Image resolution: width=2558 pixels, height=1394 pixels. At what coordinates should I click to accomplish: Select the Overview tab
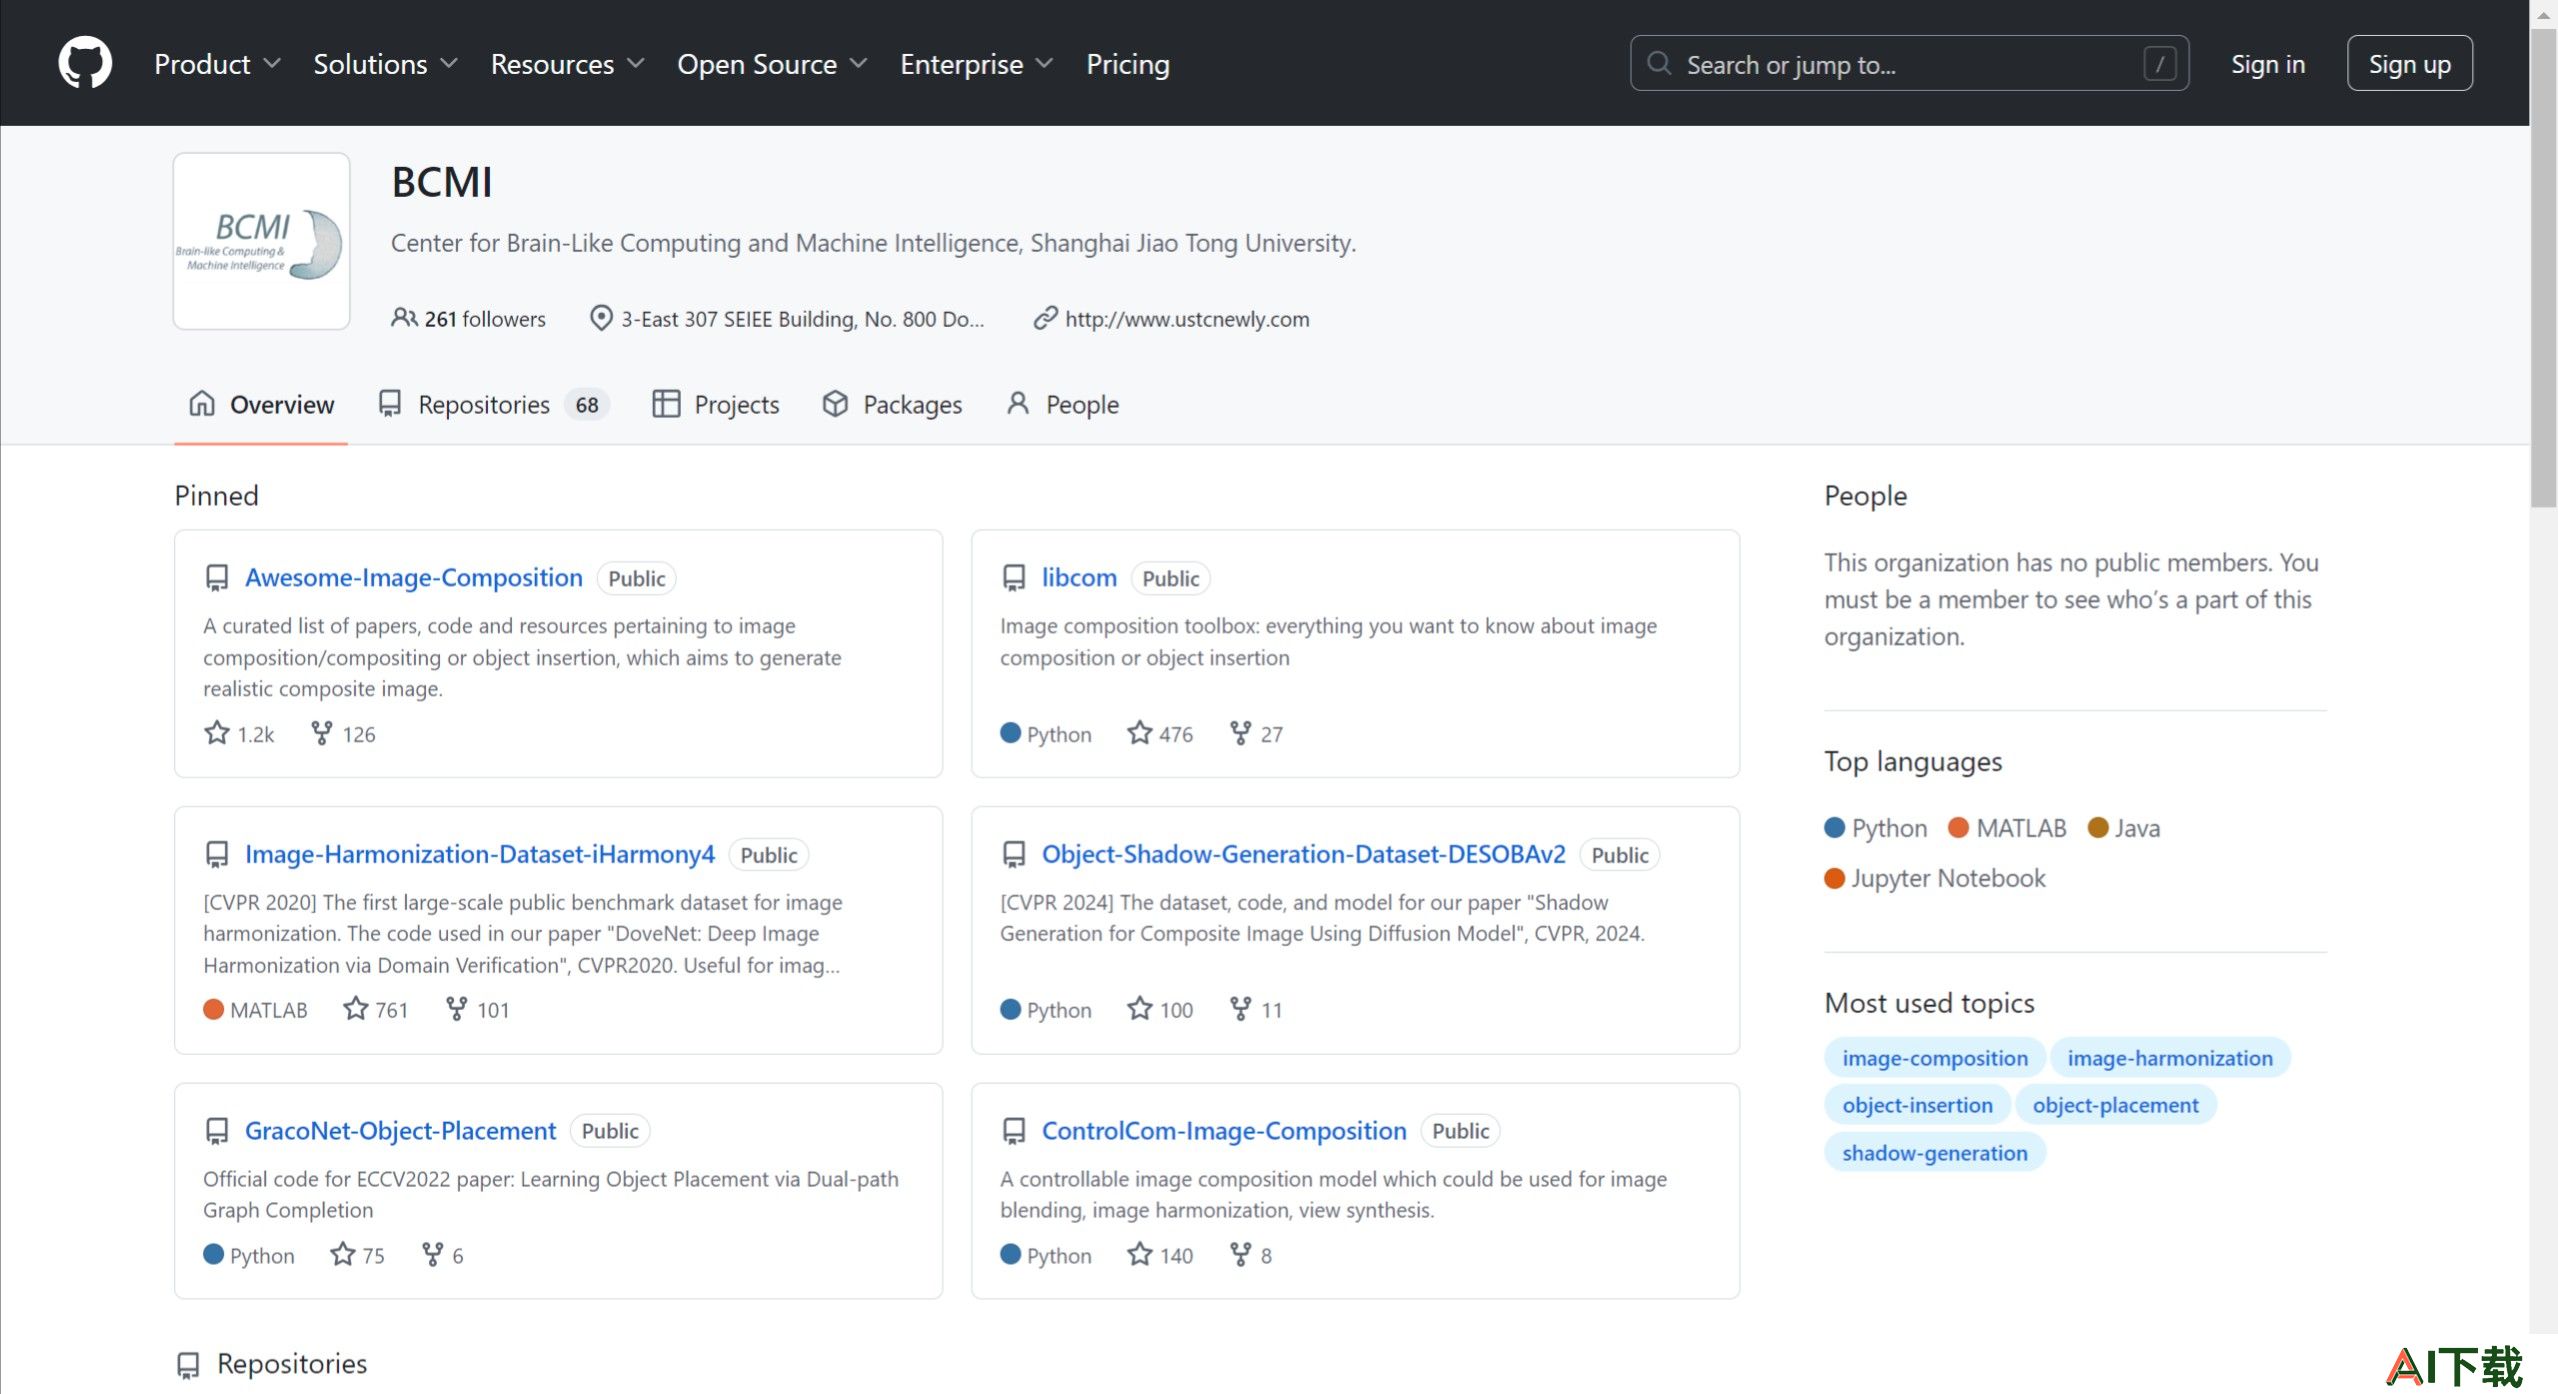point(261,404)
